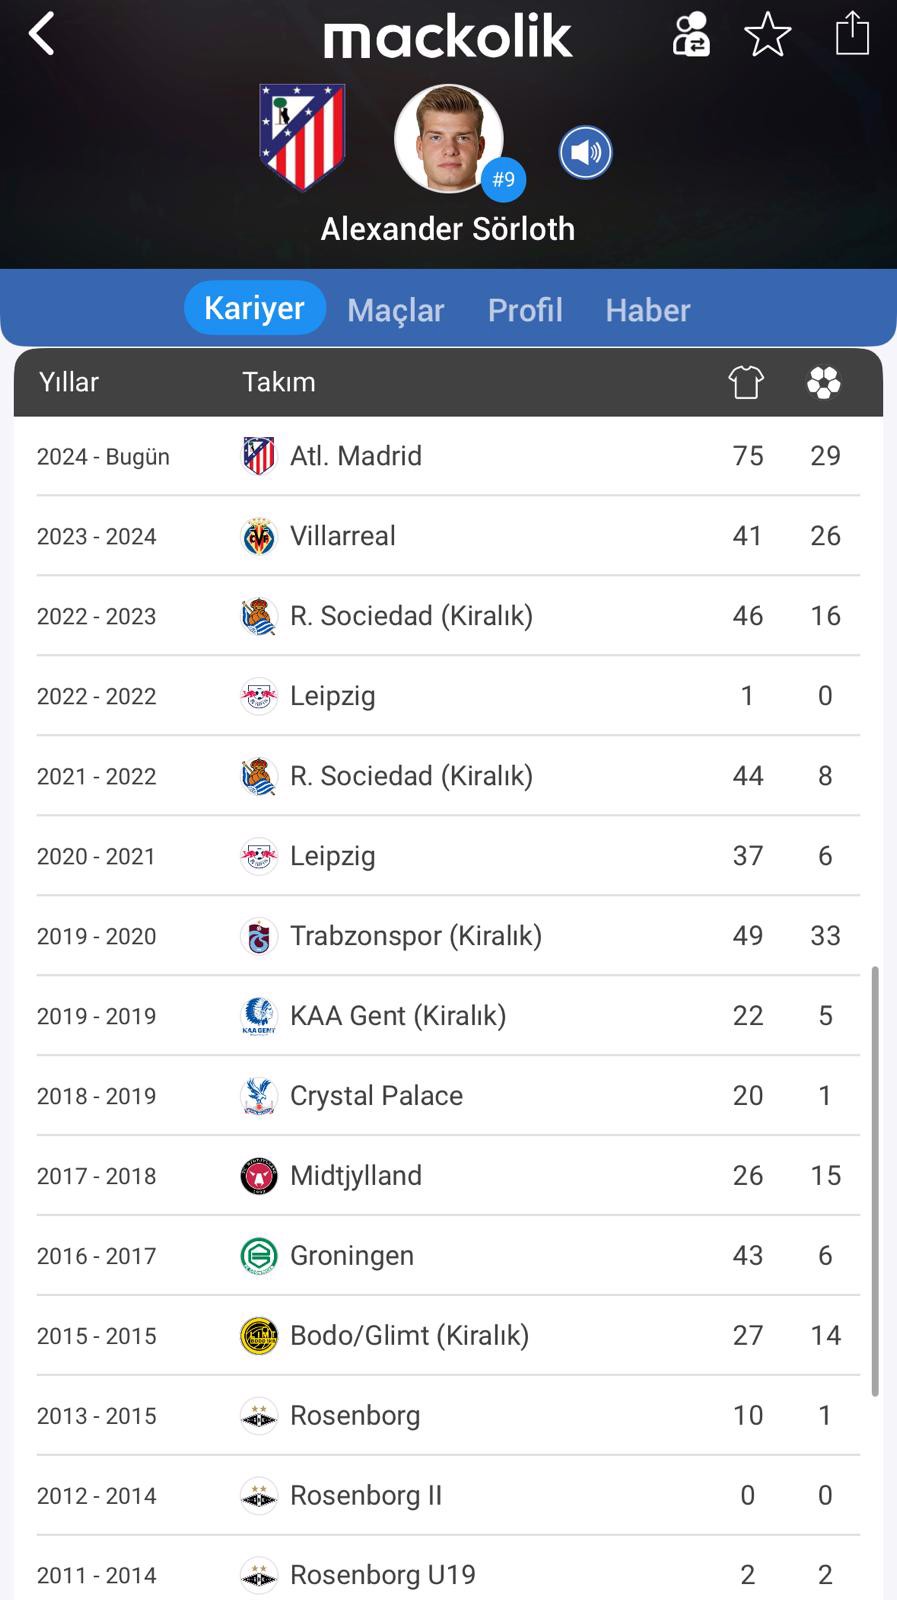Screen dimensions: 897x1600
Task: Tap the Midtjylland team logo
Action: [x=259, y=1176]
